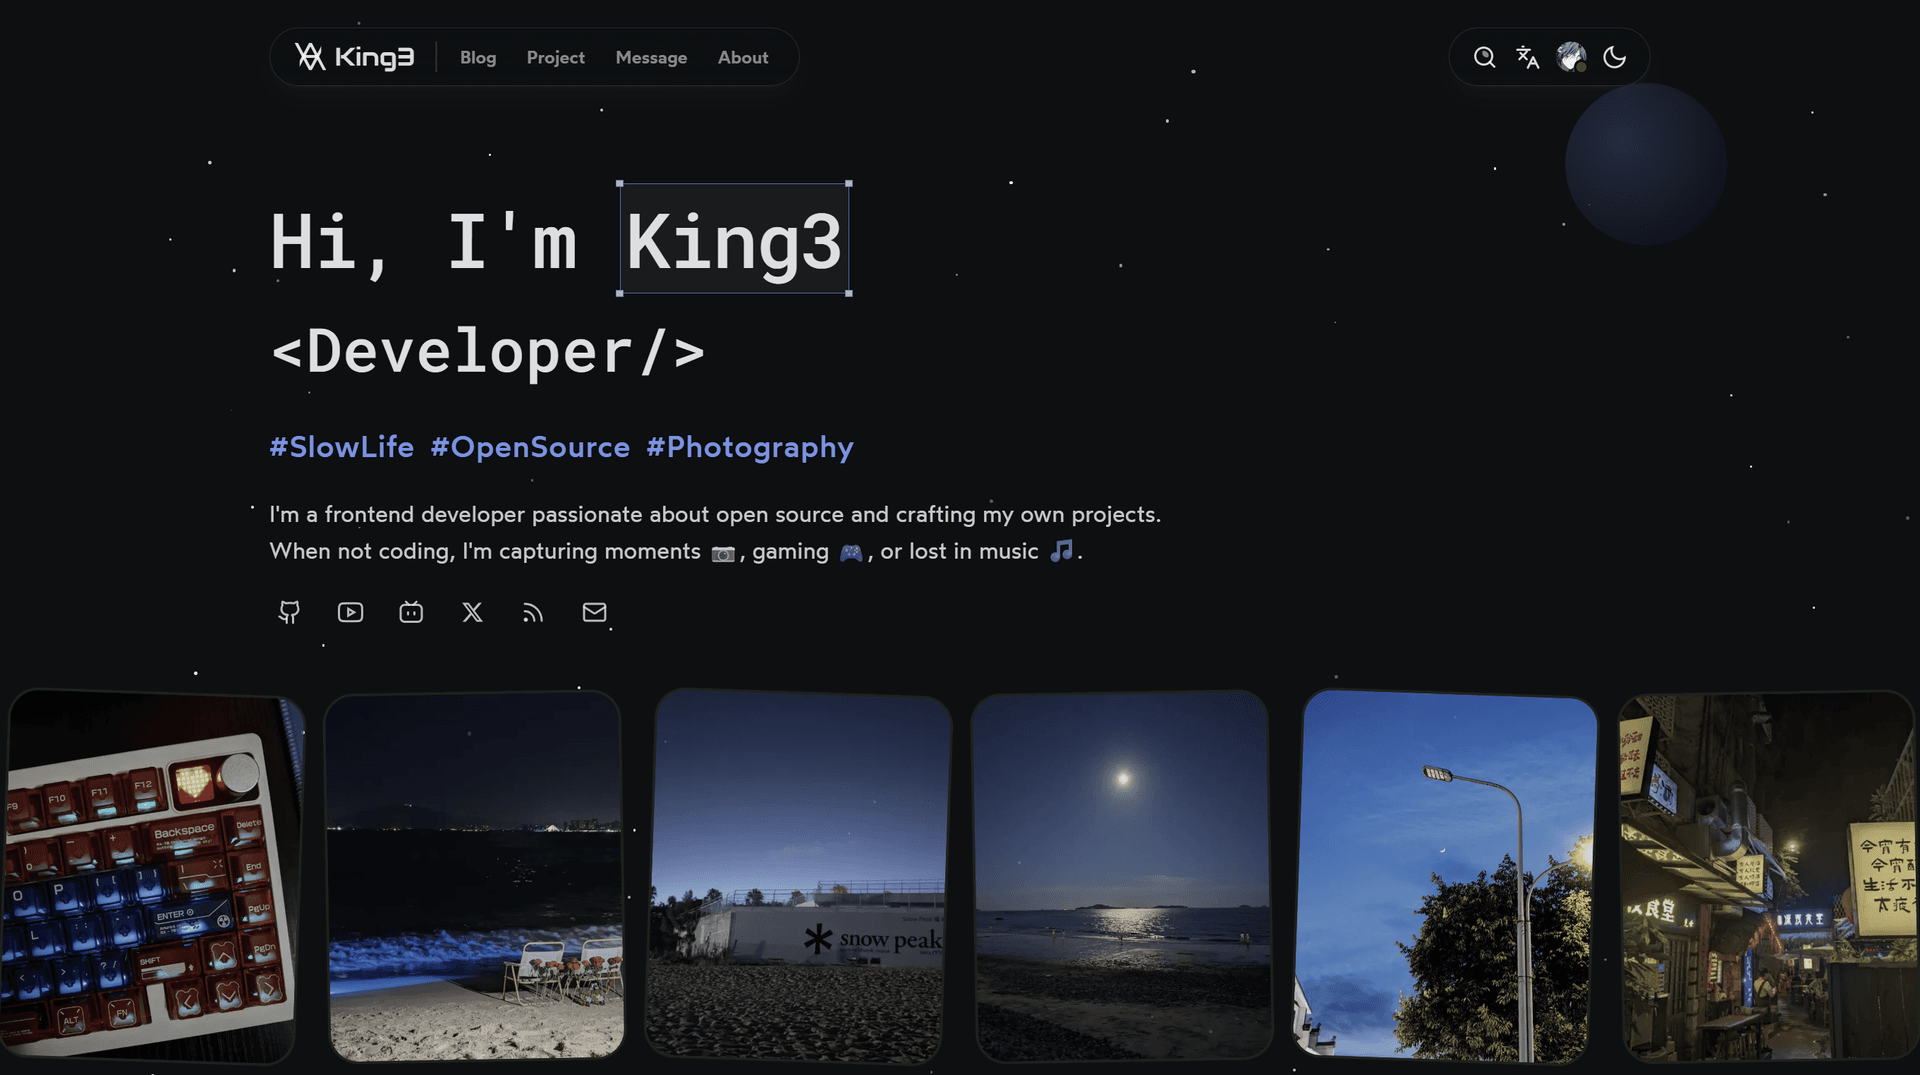Open the YouTube channel icon
Screen dimensions: 1920x1075
(350, 612)
